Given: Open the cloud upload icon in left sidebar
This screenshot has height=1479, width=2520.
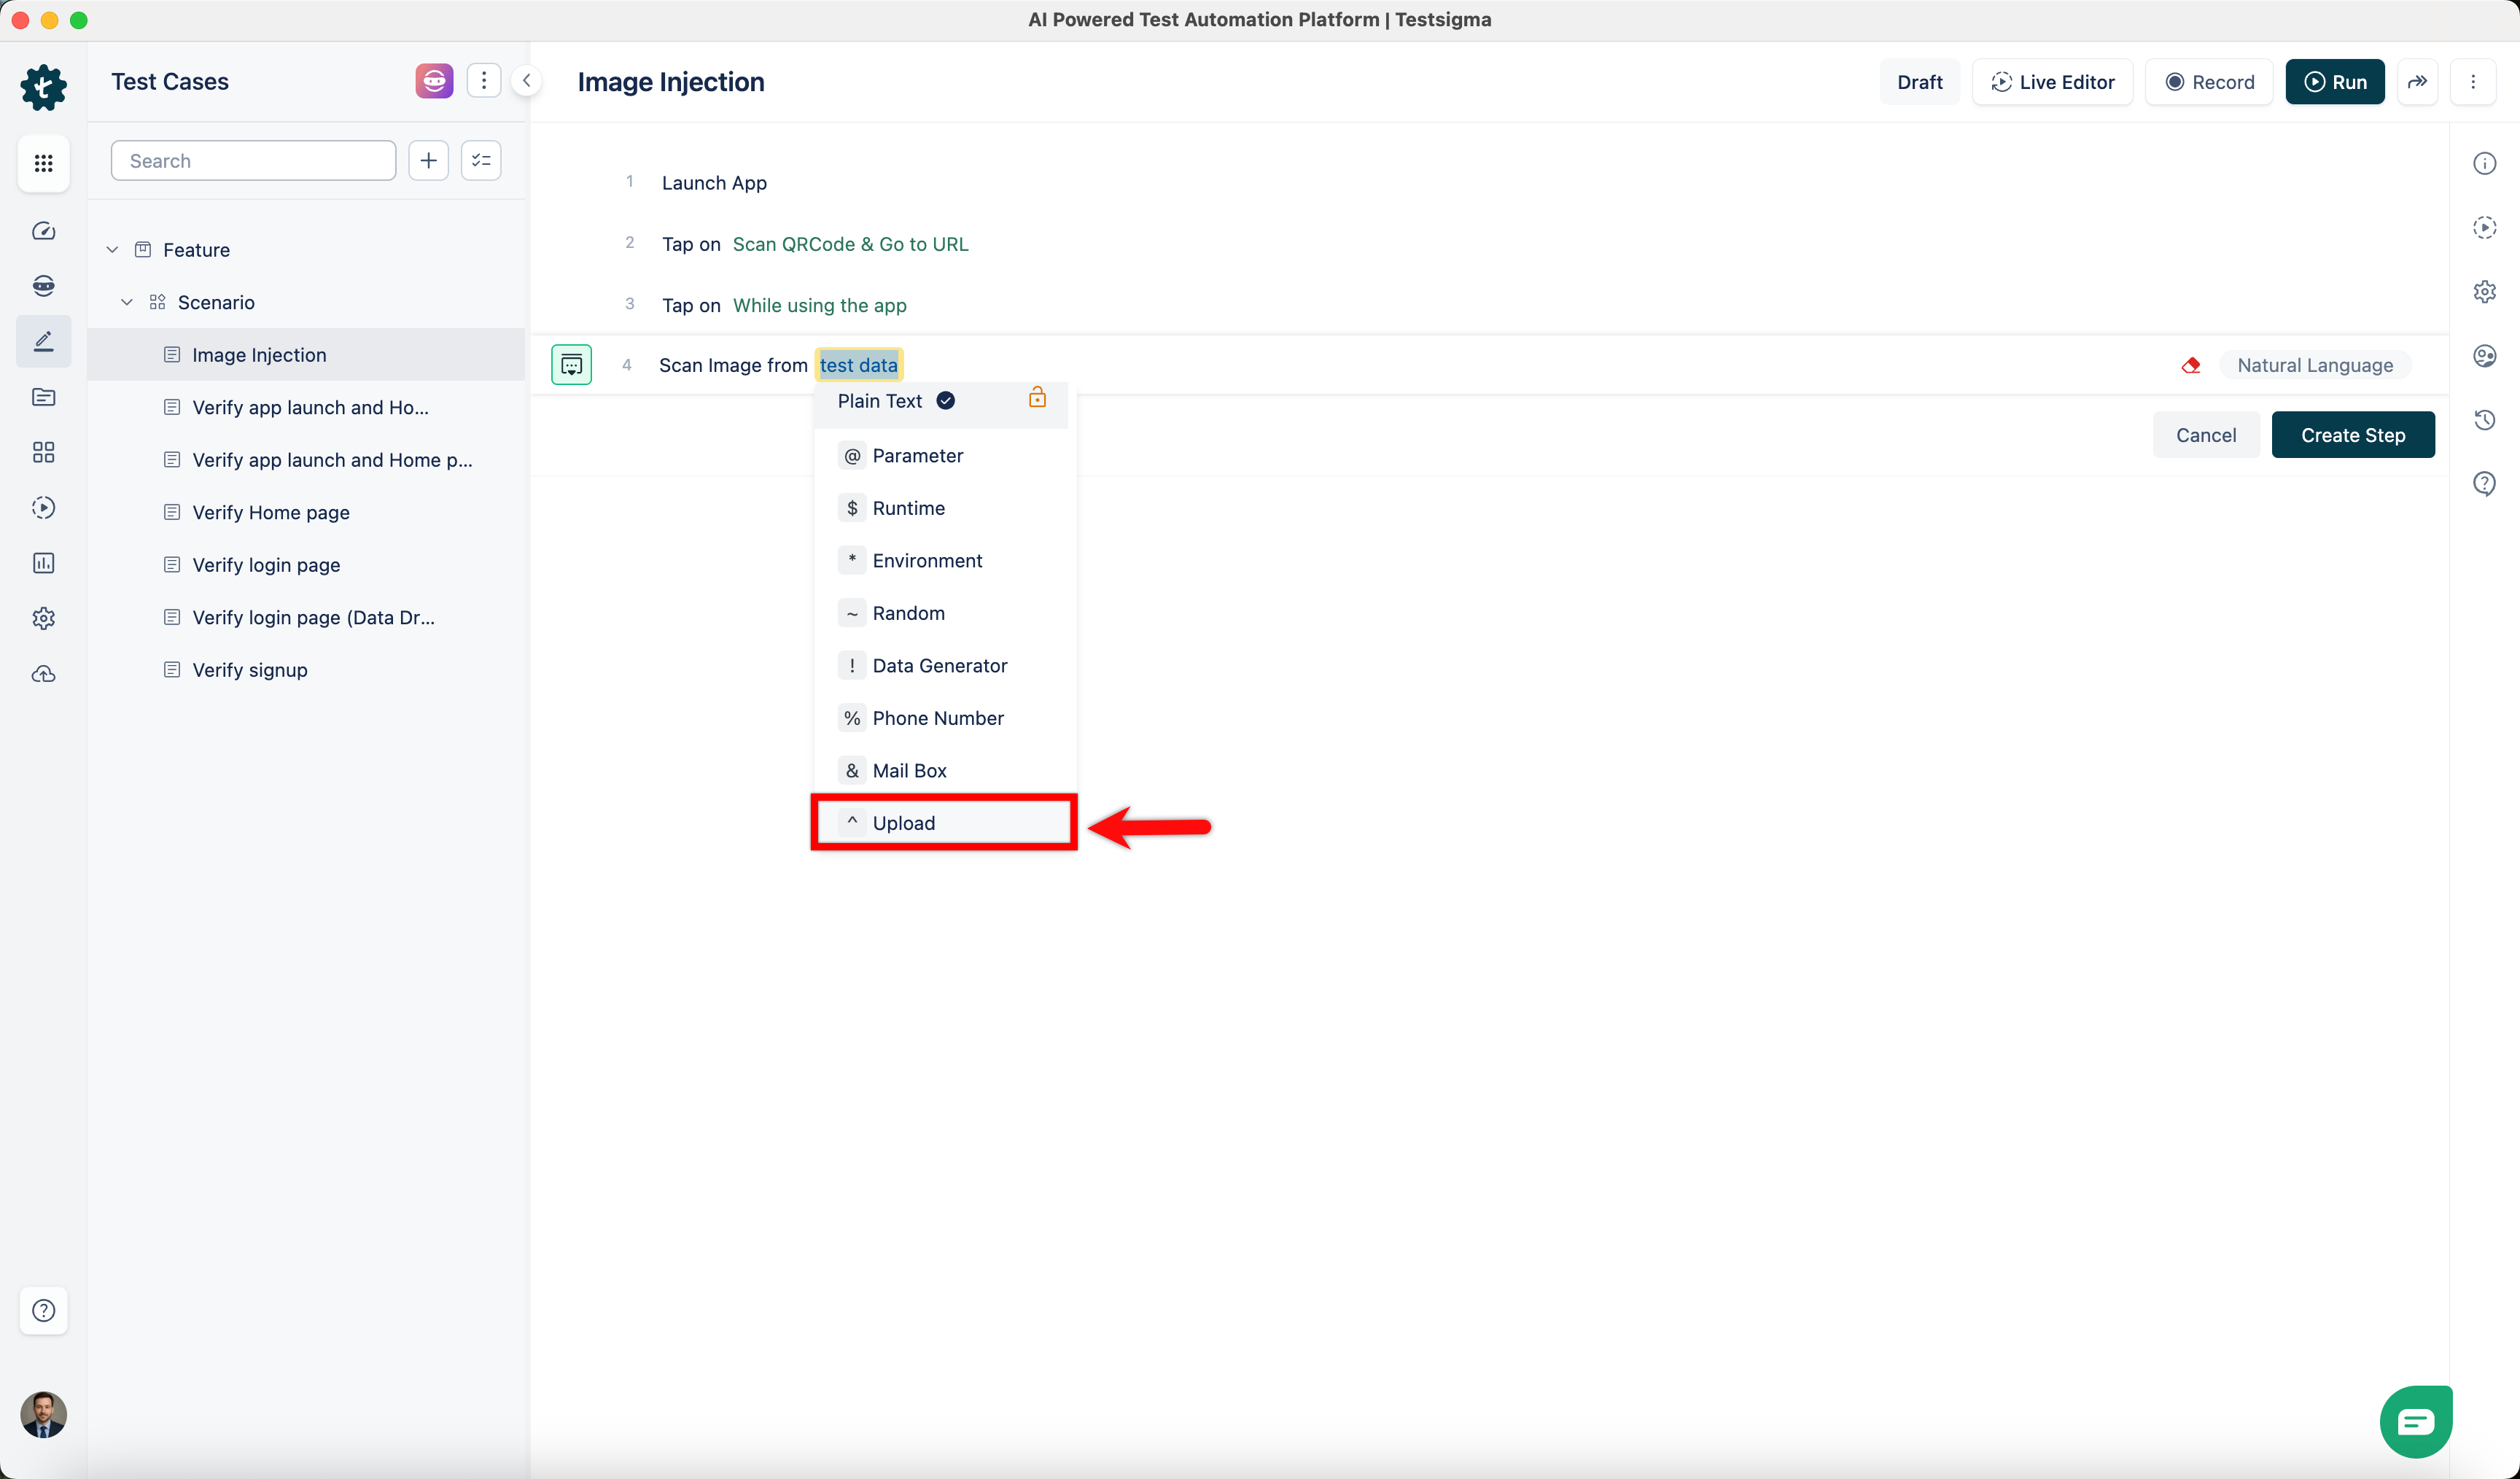Looking at the screenshot, I should pos(43,674).
